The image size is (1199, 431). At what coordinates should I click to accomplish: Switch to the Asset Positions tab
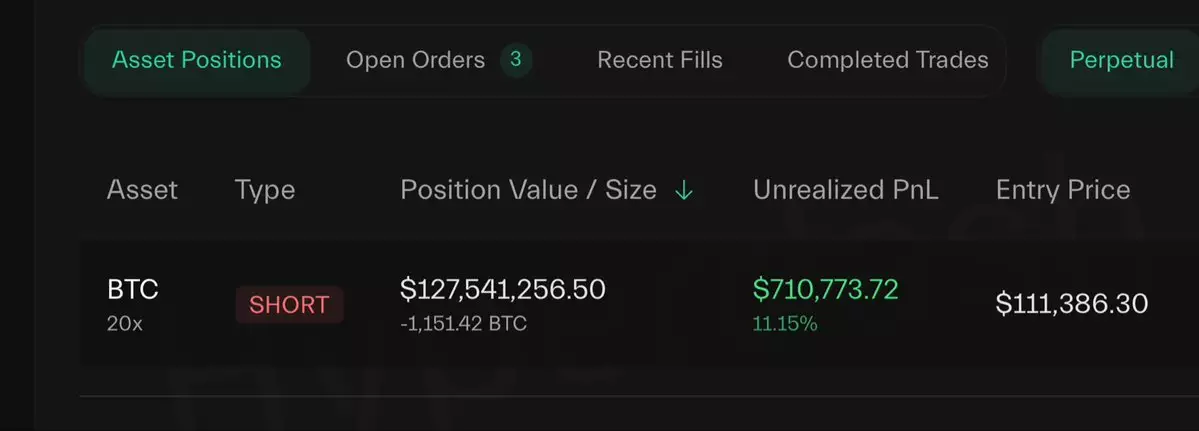coord(197,61)
